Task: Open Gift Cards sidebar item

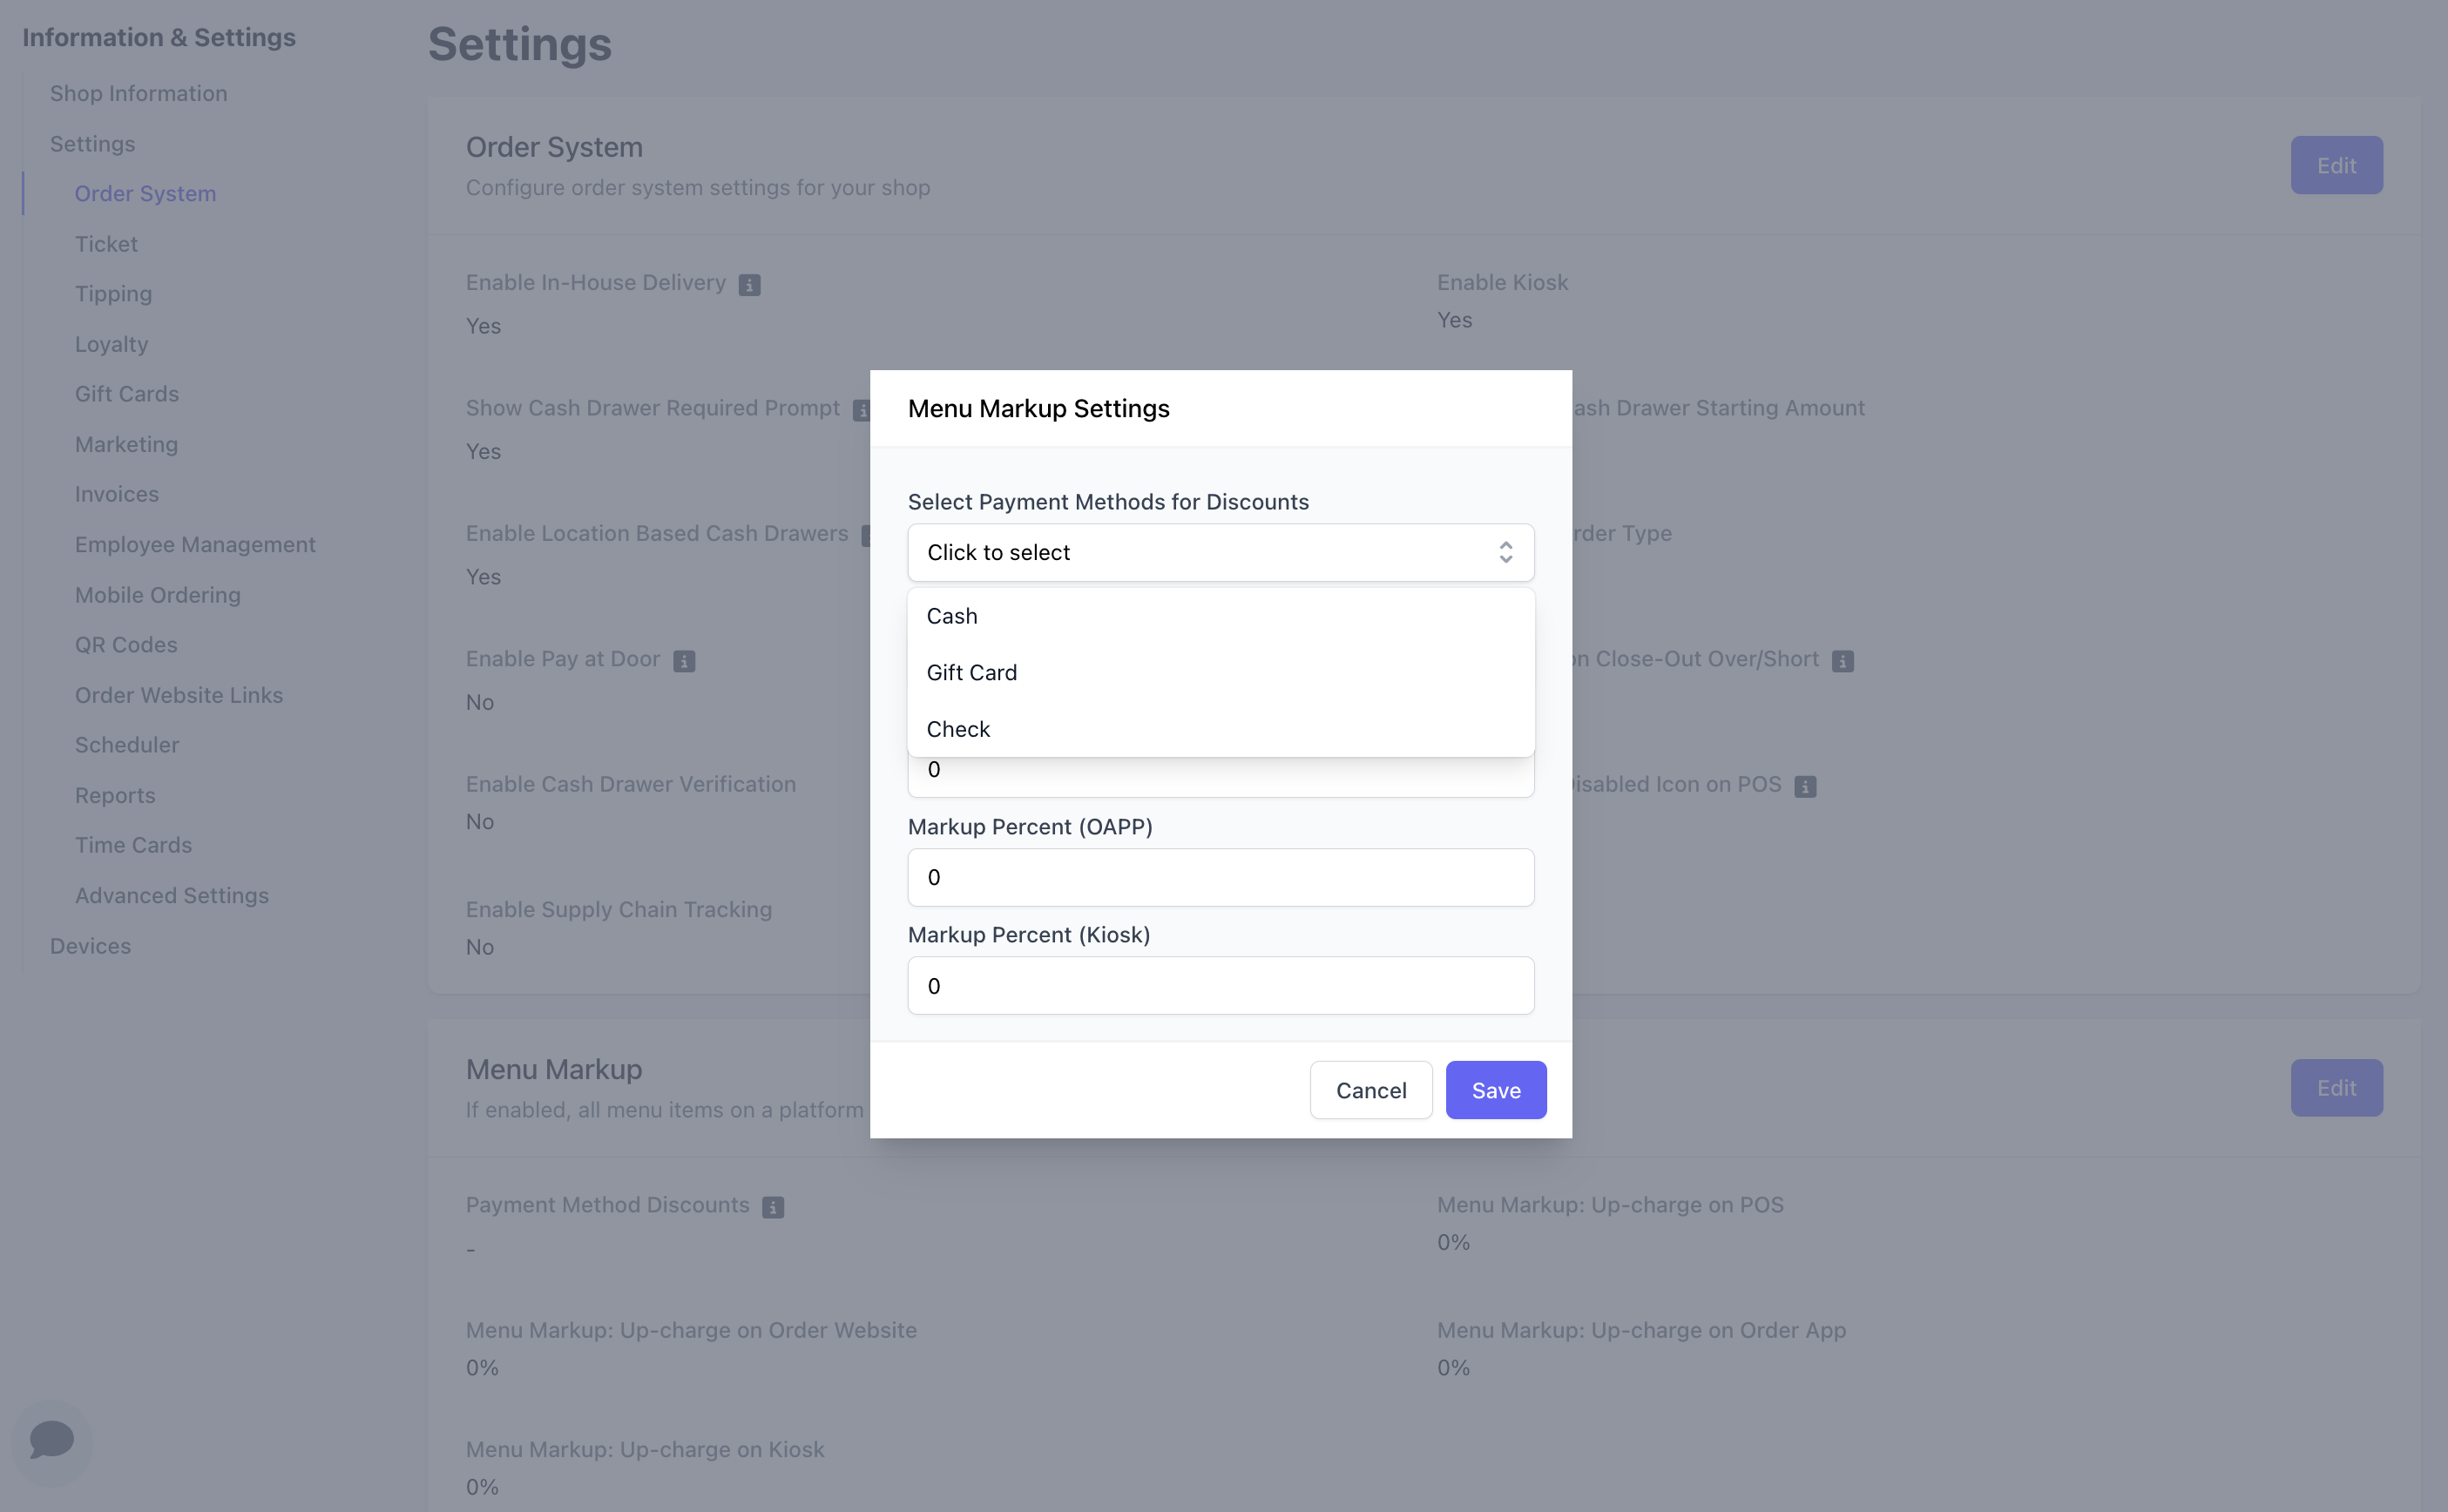Action: pos(127,394)
